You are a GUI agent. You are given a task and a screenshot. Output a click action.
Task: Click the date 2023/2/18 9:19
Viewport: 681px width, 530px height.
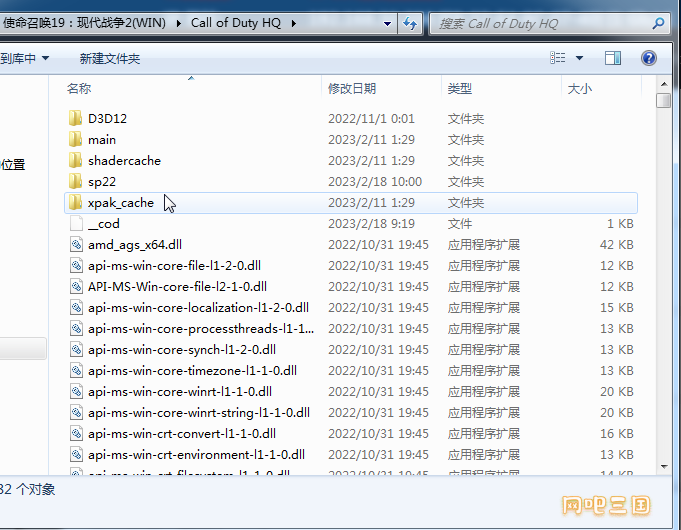click(x=371, y=223)
